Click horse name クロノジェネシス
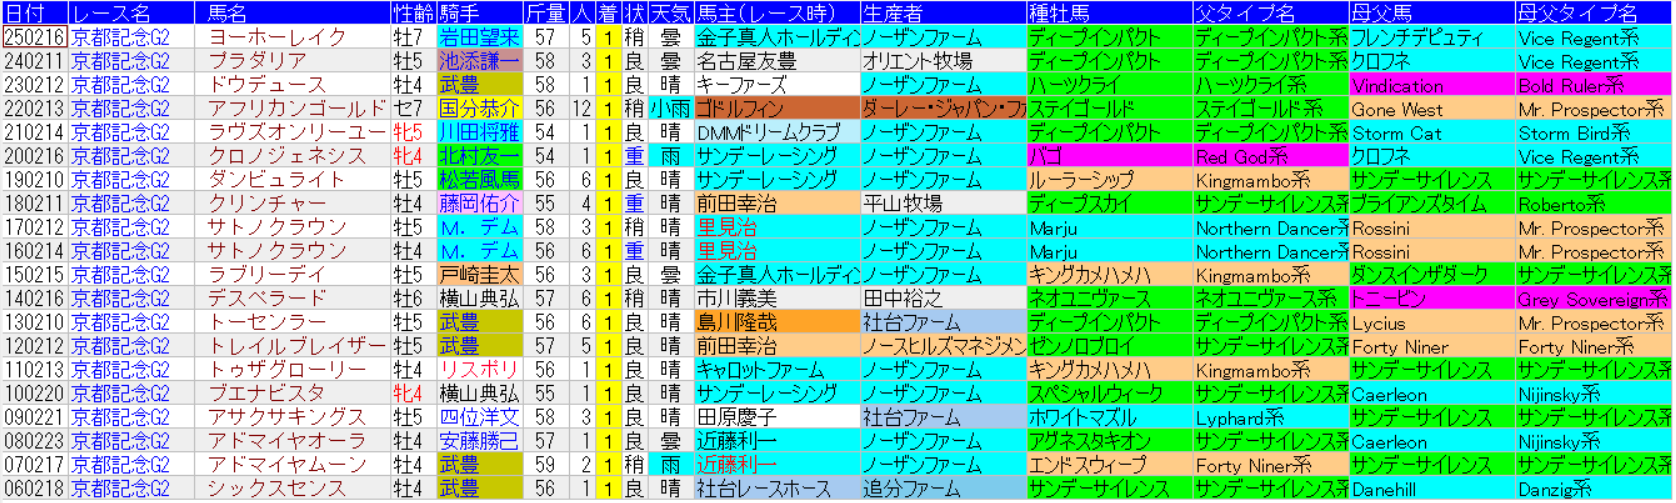Screen dimensions: 1676x503 coord(287,156)
